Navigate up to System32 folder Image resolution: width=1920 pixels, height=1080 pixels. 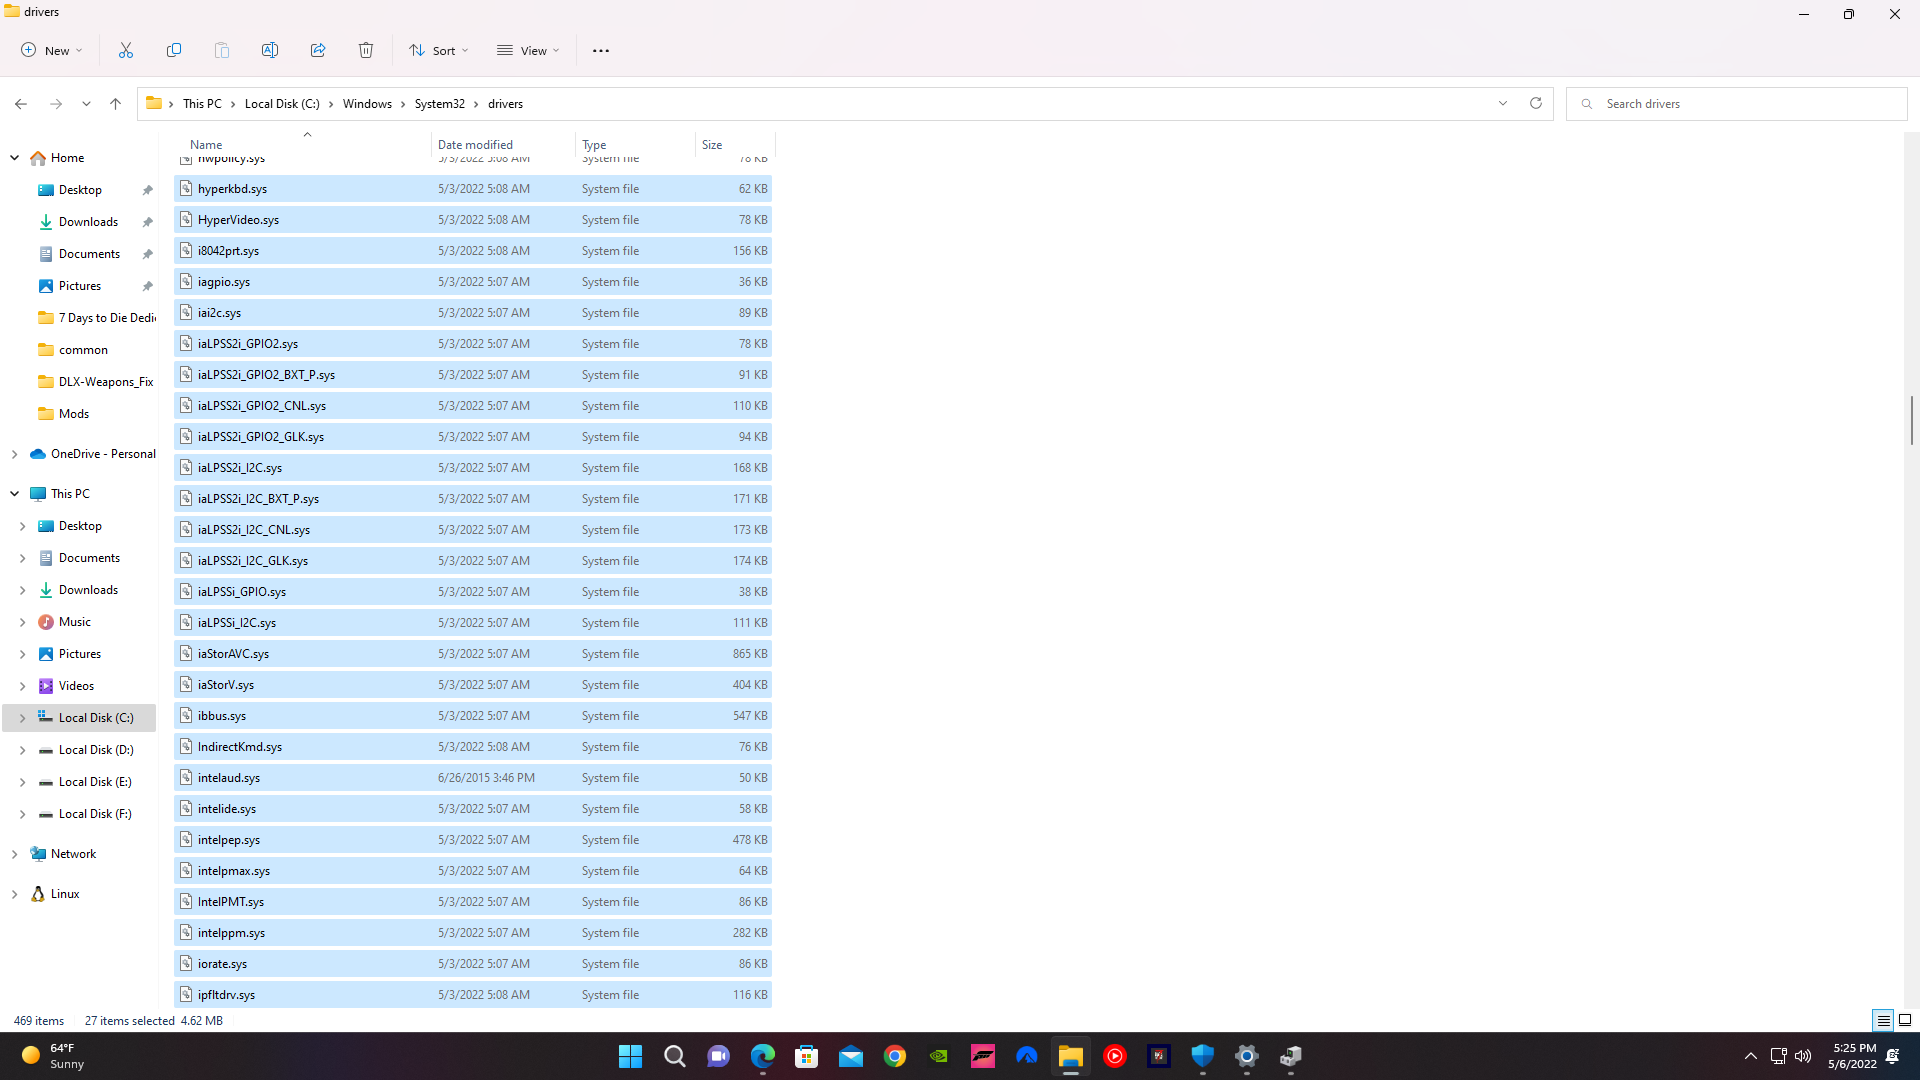click(115, 103)
